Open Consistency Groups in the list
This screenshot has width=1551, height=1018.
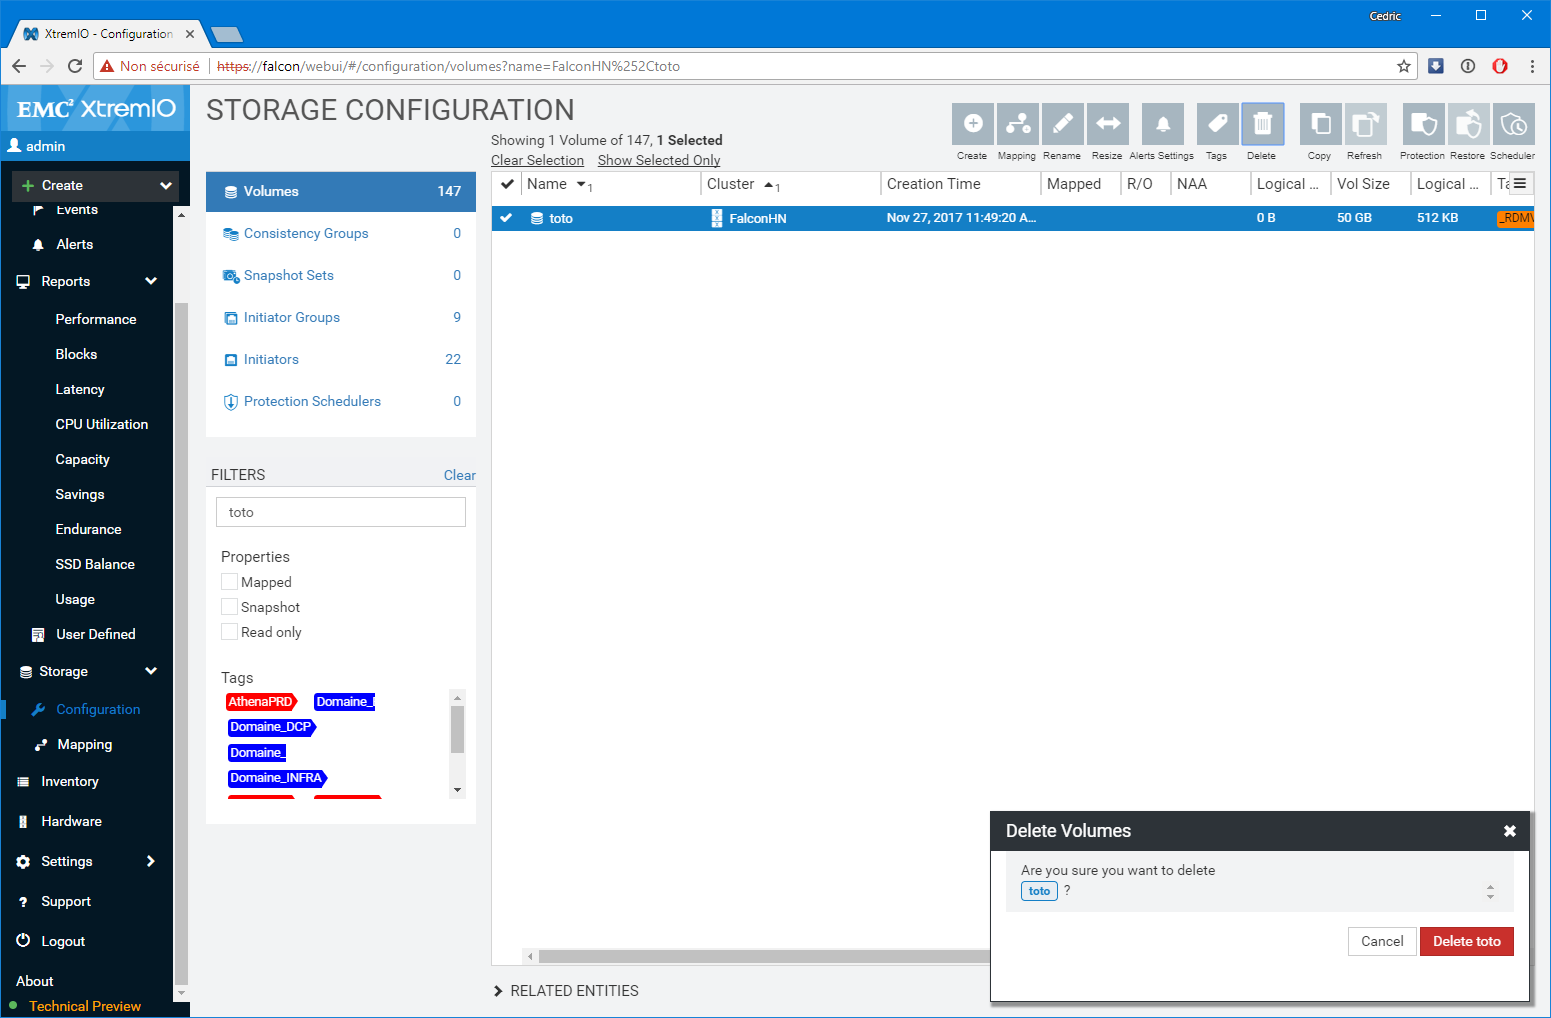tap(306, 233)
